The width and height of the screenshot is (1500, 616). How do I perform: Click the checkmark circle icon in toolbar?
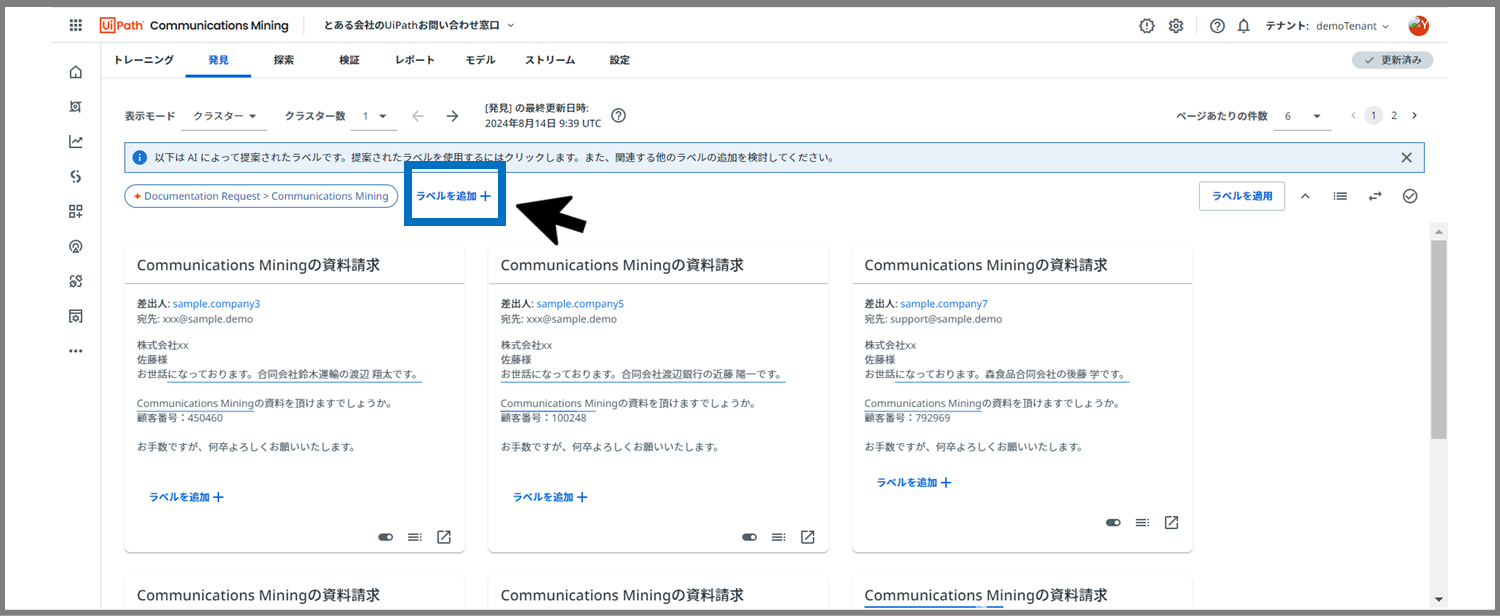[x=1410, y=196]
